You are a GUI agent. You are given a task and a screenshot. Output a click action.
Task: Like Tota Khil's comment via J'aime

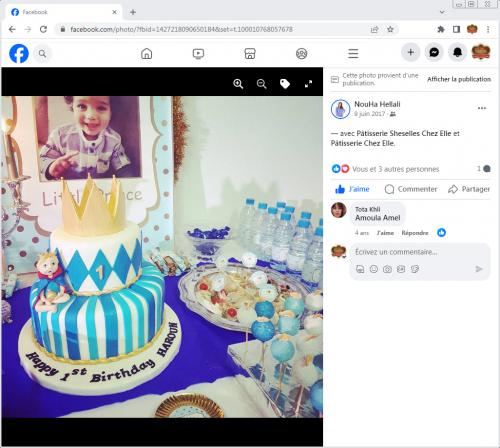(x=385, y=233)
